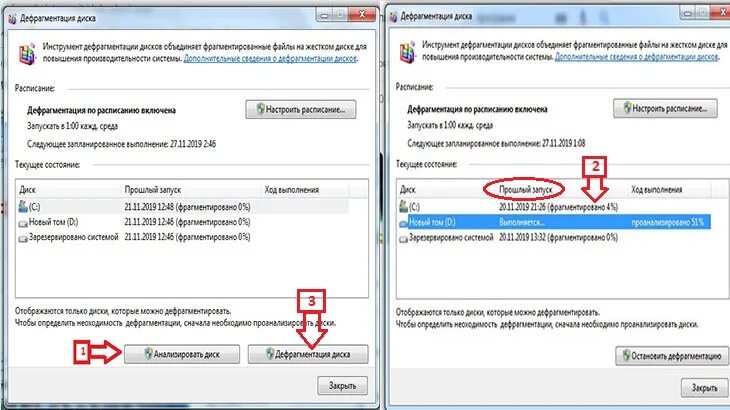Open Дополнительные сведения link in left window

click(x=270, y=59)
